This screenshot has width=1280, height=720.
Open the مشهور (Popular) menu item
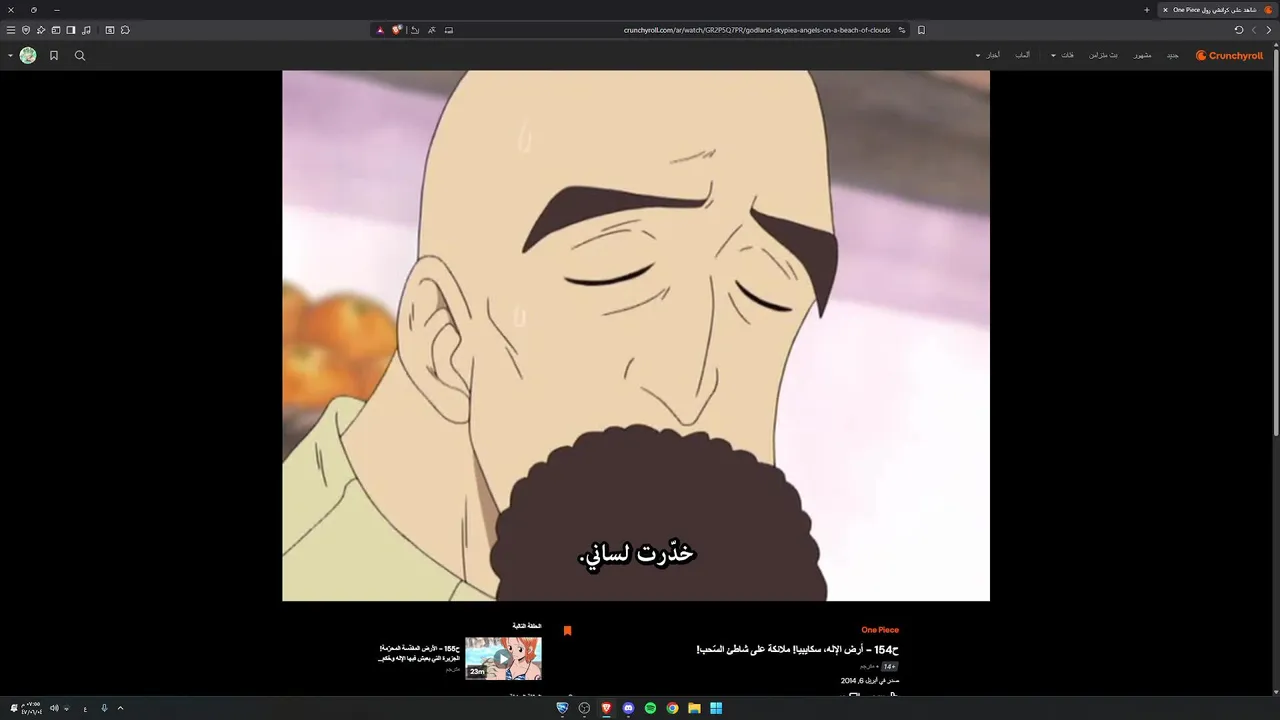(x=1143, y=56)
